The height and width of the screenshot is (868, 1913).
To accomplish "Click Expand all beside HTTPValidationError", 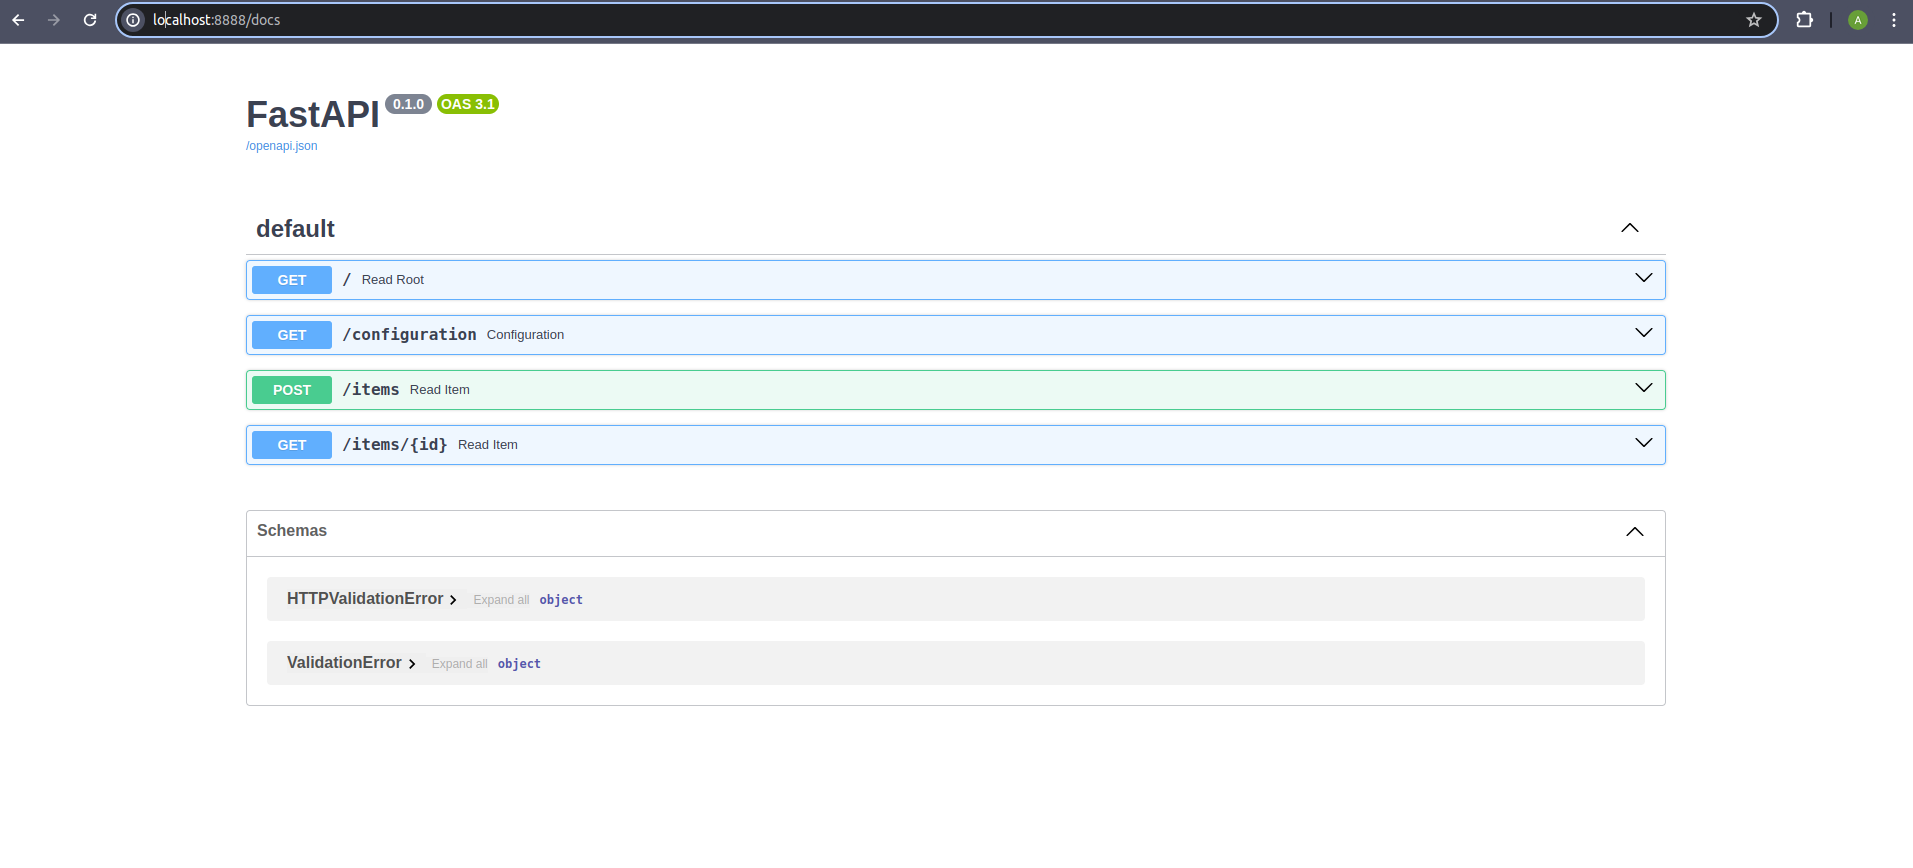I will coord(501,600).
